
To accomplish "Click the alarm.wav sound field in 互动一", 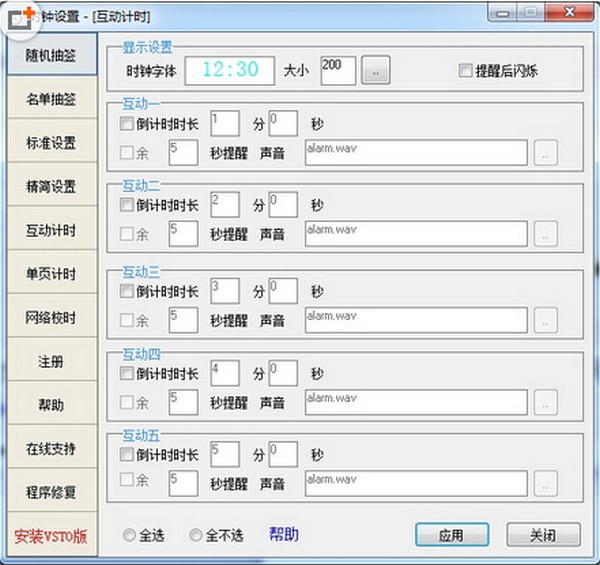I will (416, 153).
